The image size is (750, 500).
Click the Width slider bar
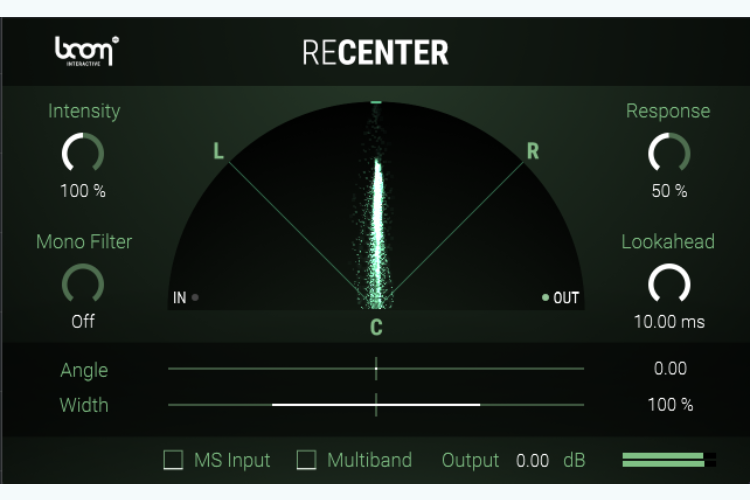376,405
